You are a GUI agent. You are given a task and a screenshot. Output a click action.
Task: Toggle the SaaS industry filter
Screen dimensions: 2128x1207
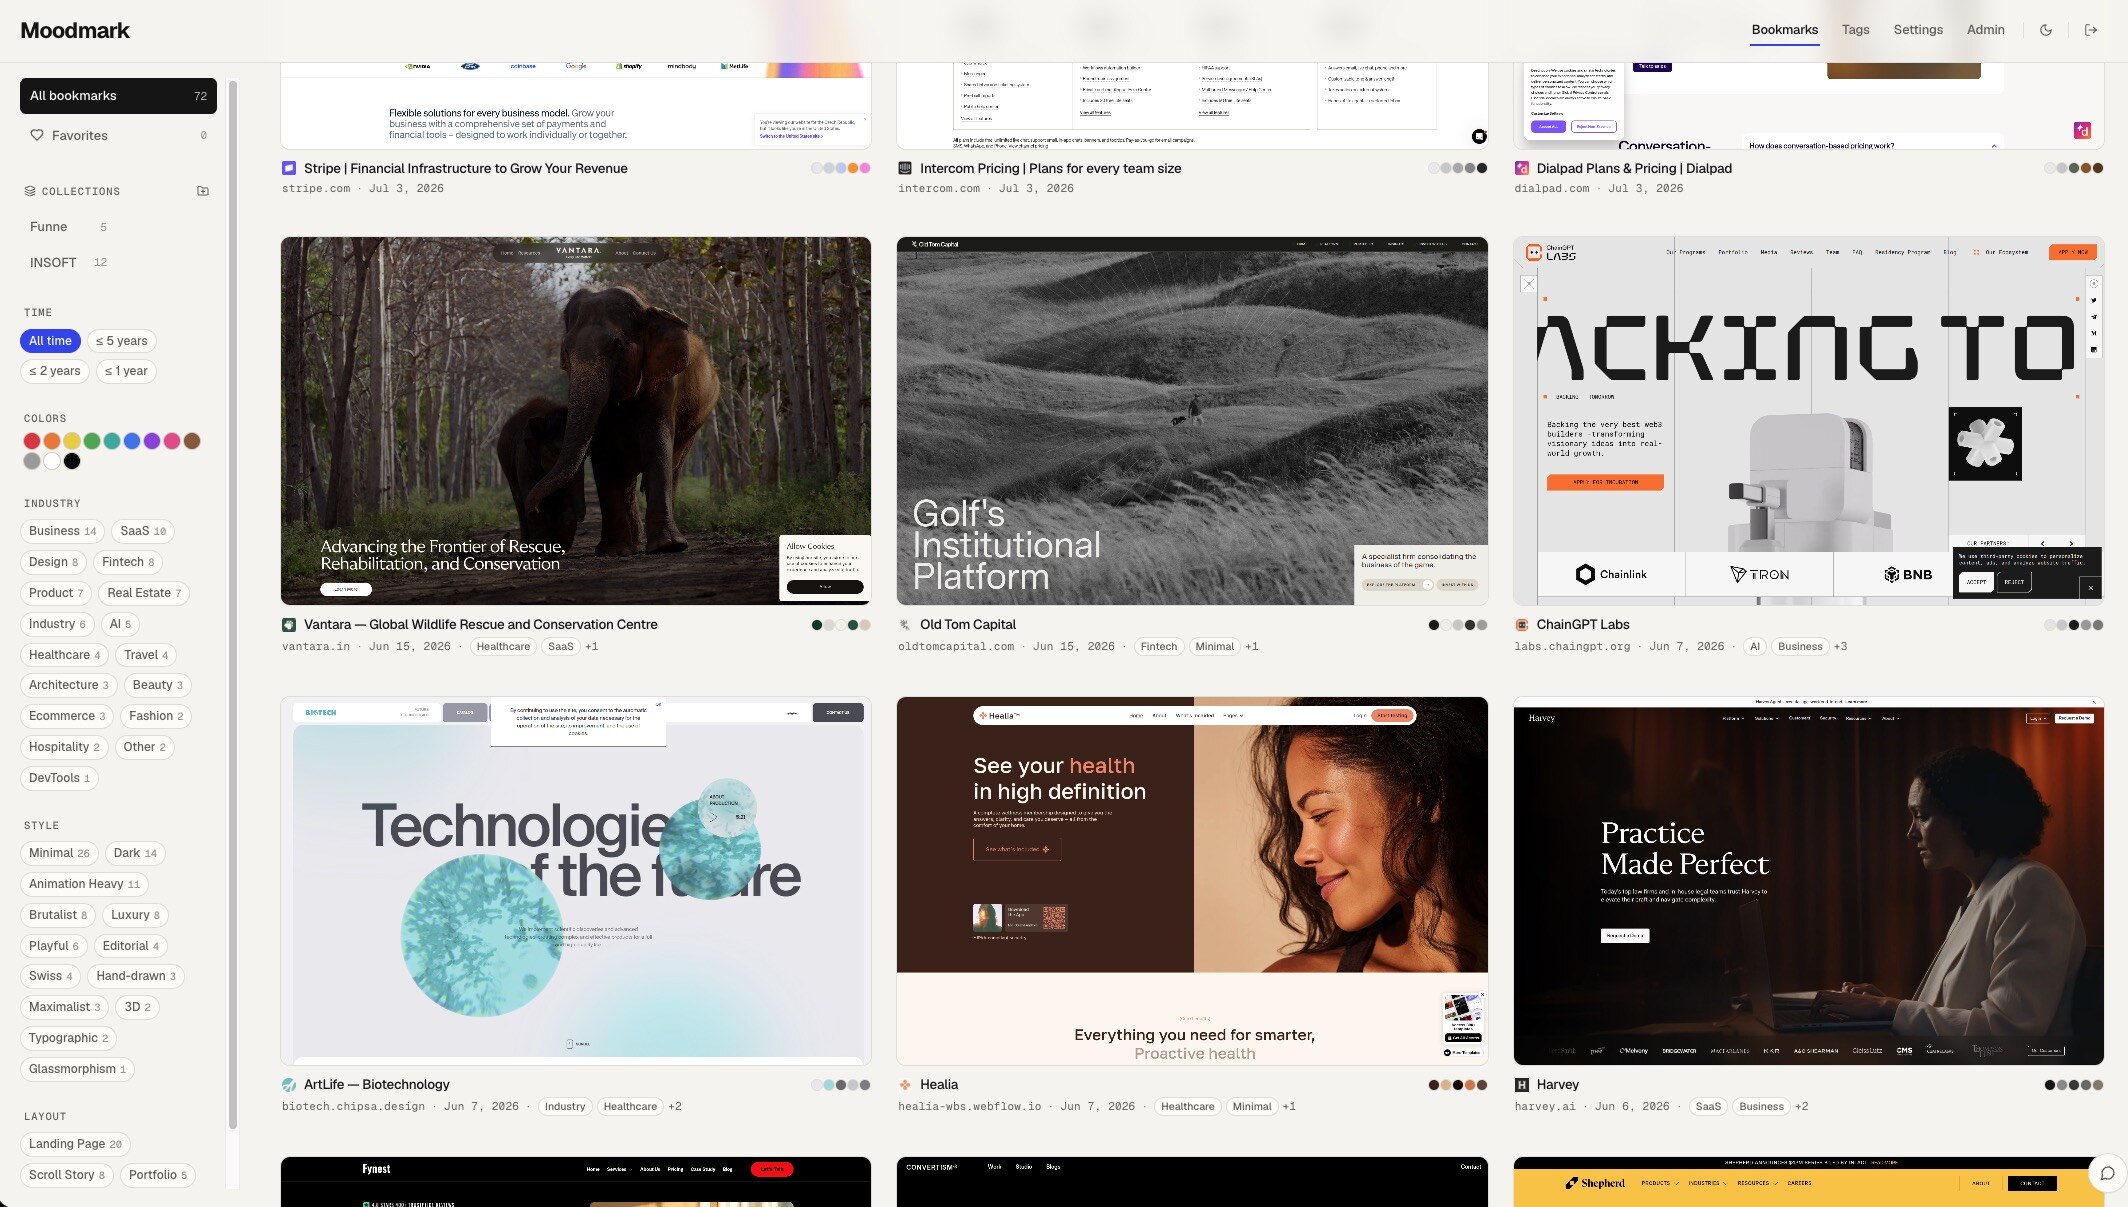click(x=143, y=531)
